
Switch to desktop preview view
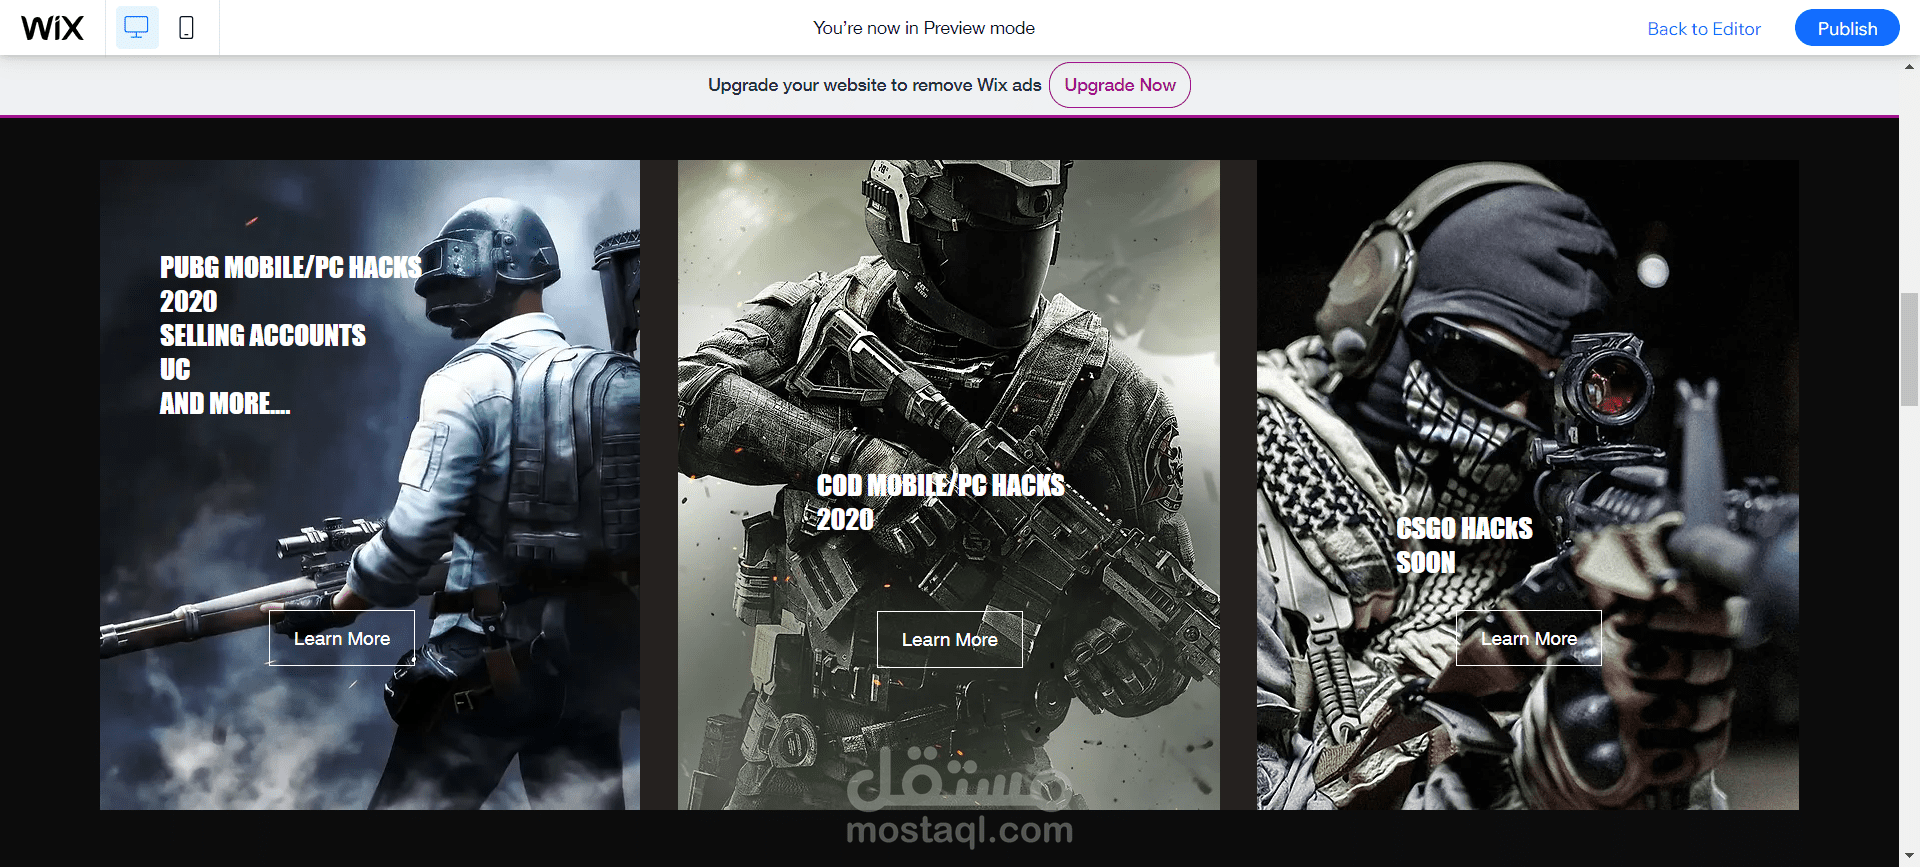coord(136,27)
